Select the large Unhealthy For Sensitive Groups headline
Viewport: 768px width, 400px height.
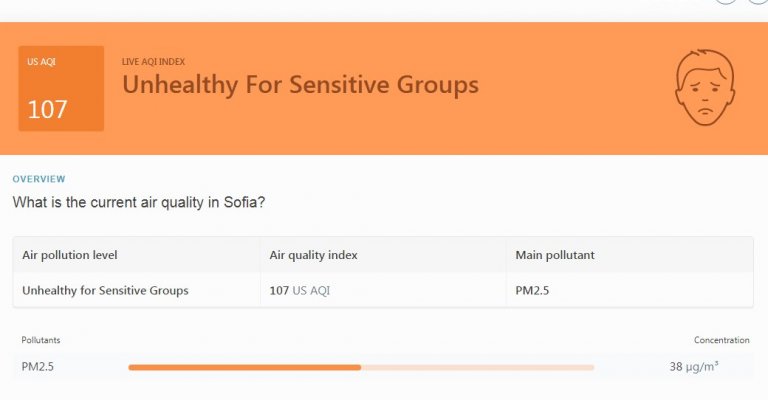click(x=300, y=85)
